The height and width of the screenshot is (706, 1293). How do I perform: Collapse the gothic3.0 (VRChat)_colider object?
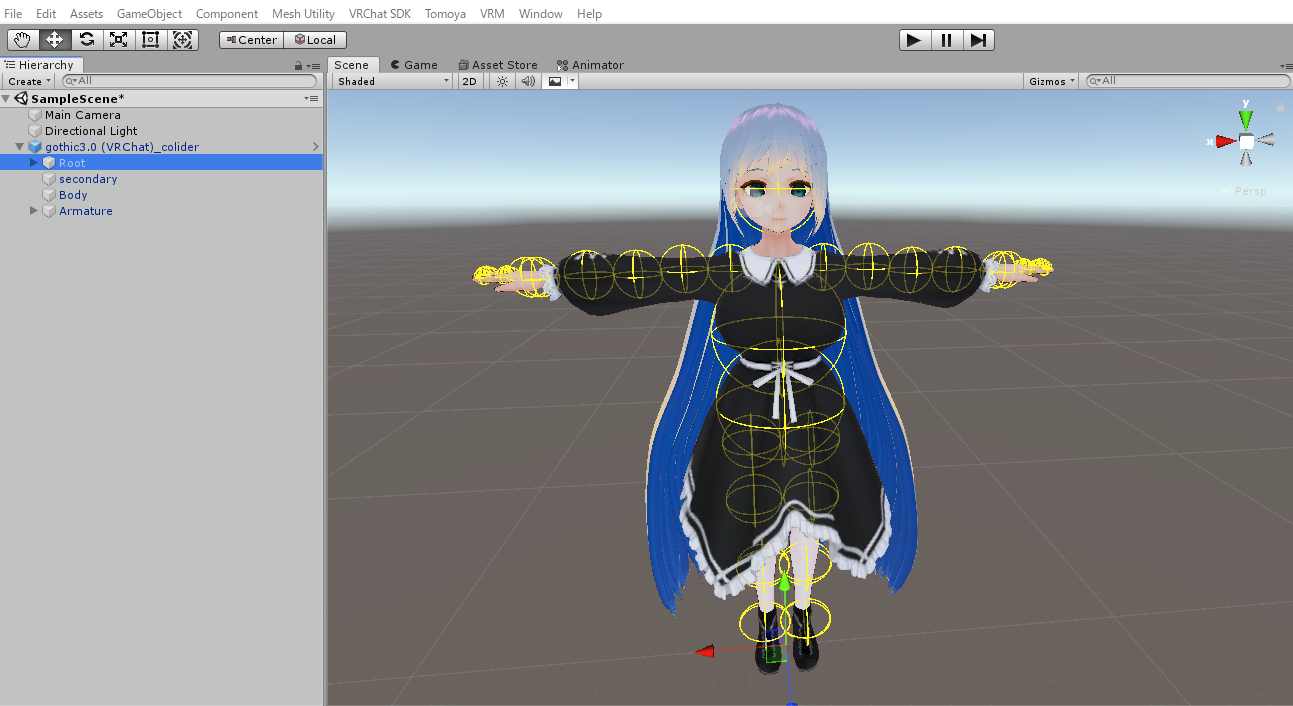point(19,147)
